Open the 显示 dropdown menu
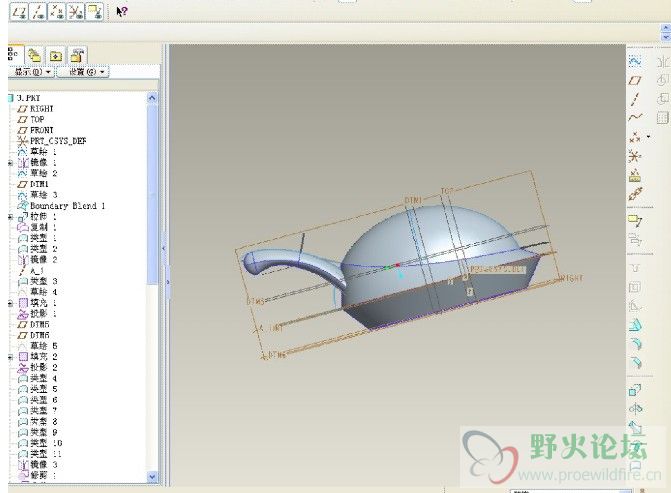This screenshot has height=493, width=671. click(x=32, y=72)
